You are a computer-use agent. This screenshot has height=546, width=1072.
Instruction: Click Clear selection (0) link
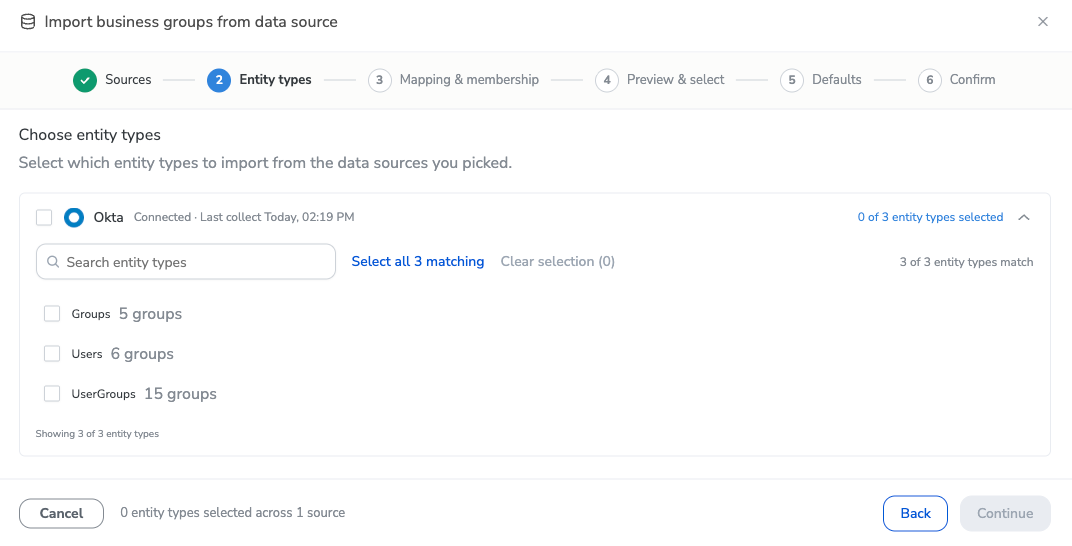[x=558, y=262]
